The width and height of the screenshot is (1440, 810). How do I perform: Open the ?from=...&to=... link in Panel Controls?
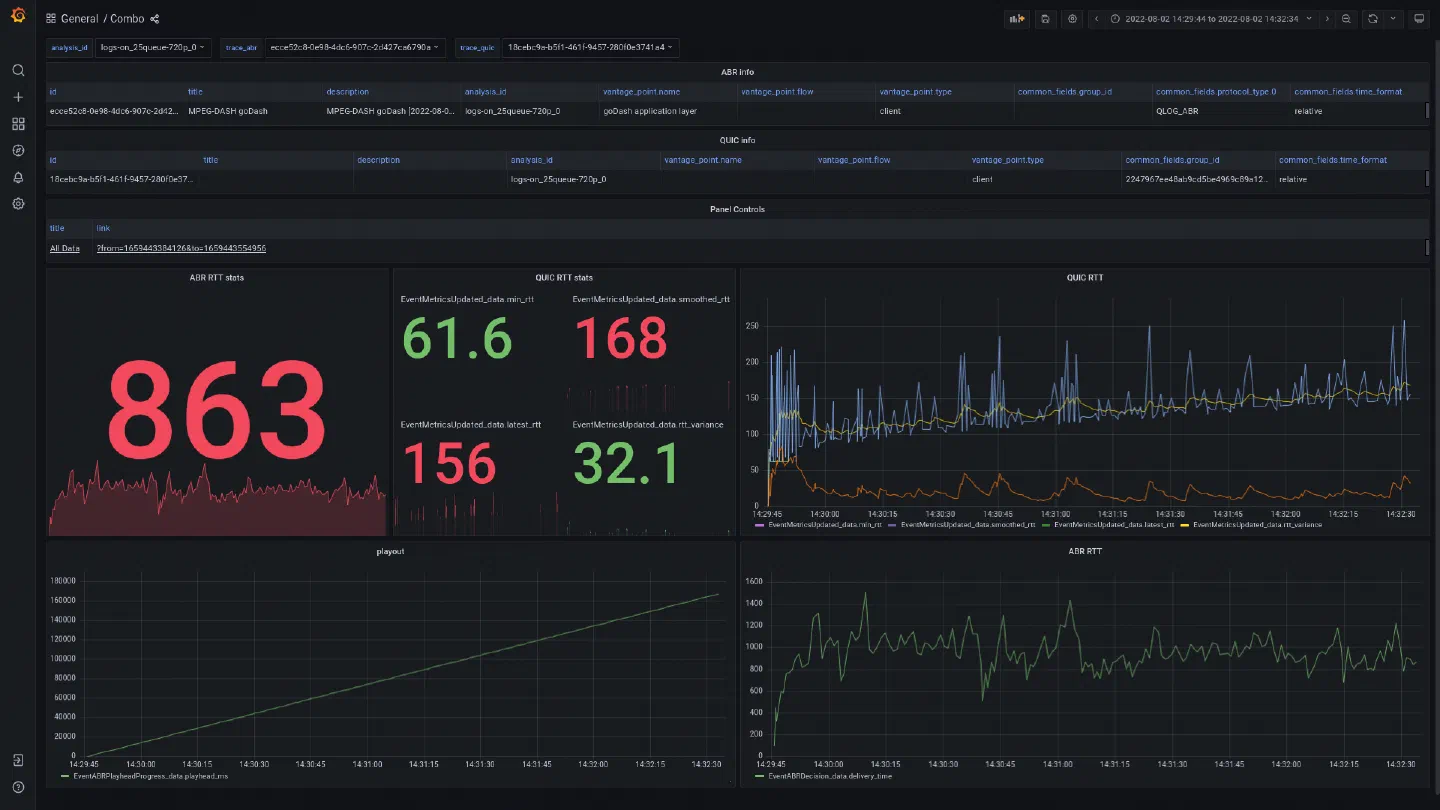181,248
